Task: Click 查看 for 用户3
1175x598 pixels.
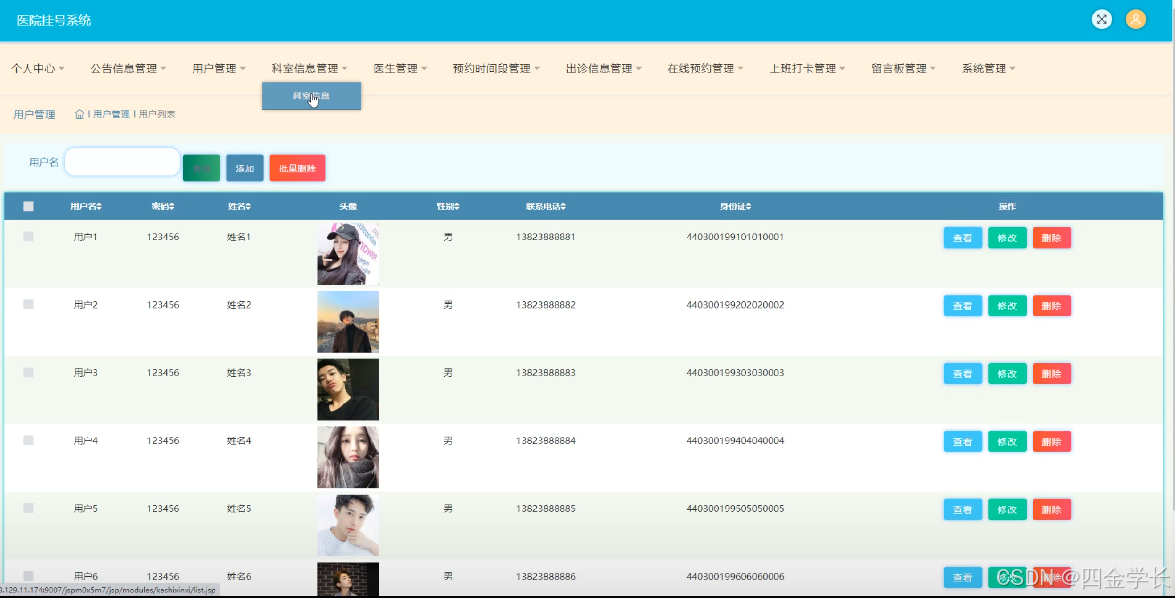Action: 962,373
